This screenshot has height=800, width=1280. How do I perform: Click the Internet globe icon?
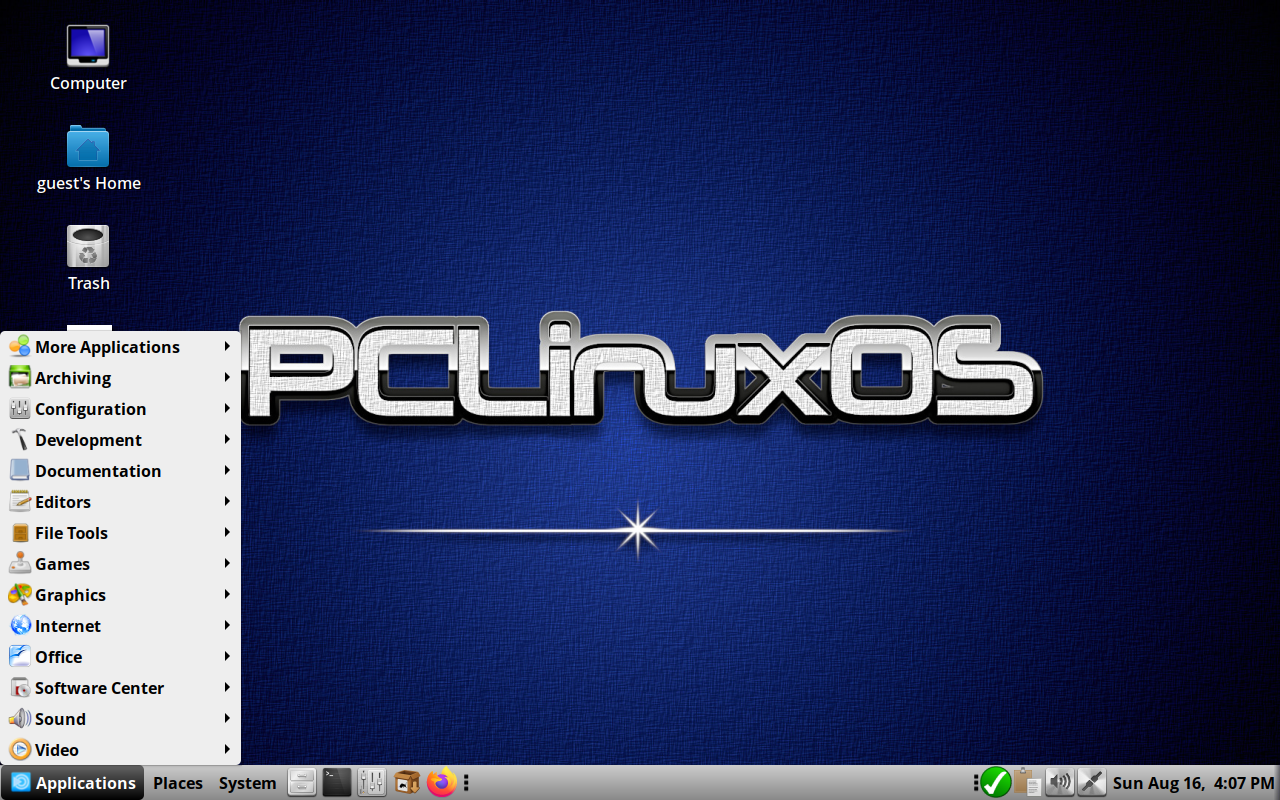click(19, 626)
